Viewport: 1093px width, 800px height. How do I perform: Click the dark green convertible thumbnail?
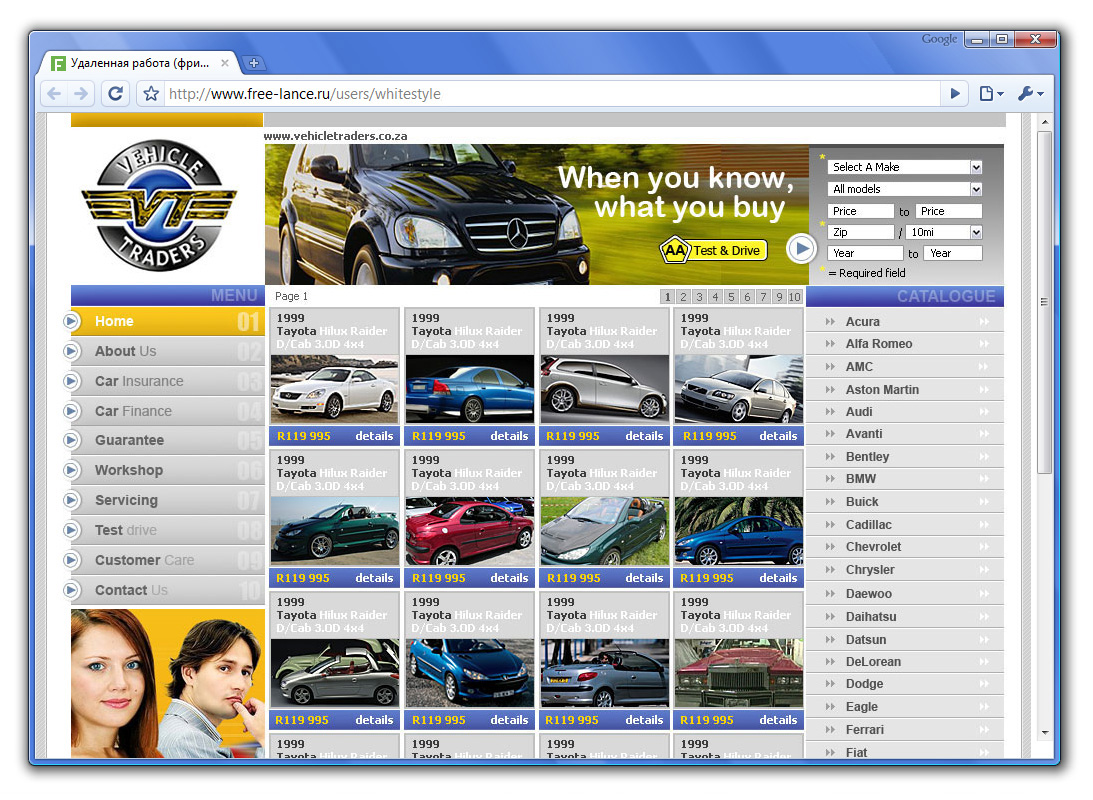[335, 531]
